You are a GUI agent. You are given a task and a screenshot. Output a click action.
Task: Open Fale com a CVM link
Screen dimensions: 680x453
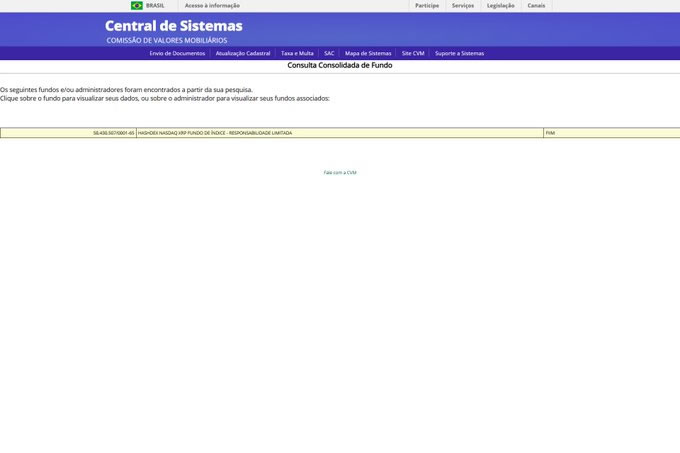point(340,173)
